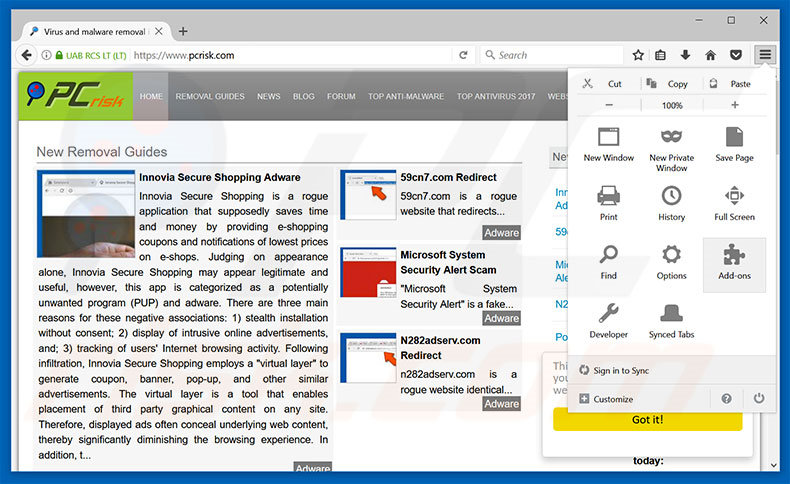This screenshot has height=484, width=790.
Task: Bookmark this page with star icon
Action: [x=638, y=55]
